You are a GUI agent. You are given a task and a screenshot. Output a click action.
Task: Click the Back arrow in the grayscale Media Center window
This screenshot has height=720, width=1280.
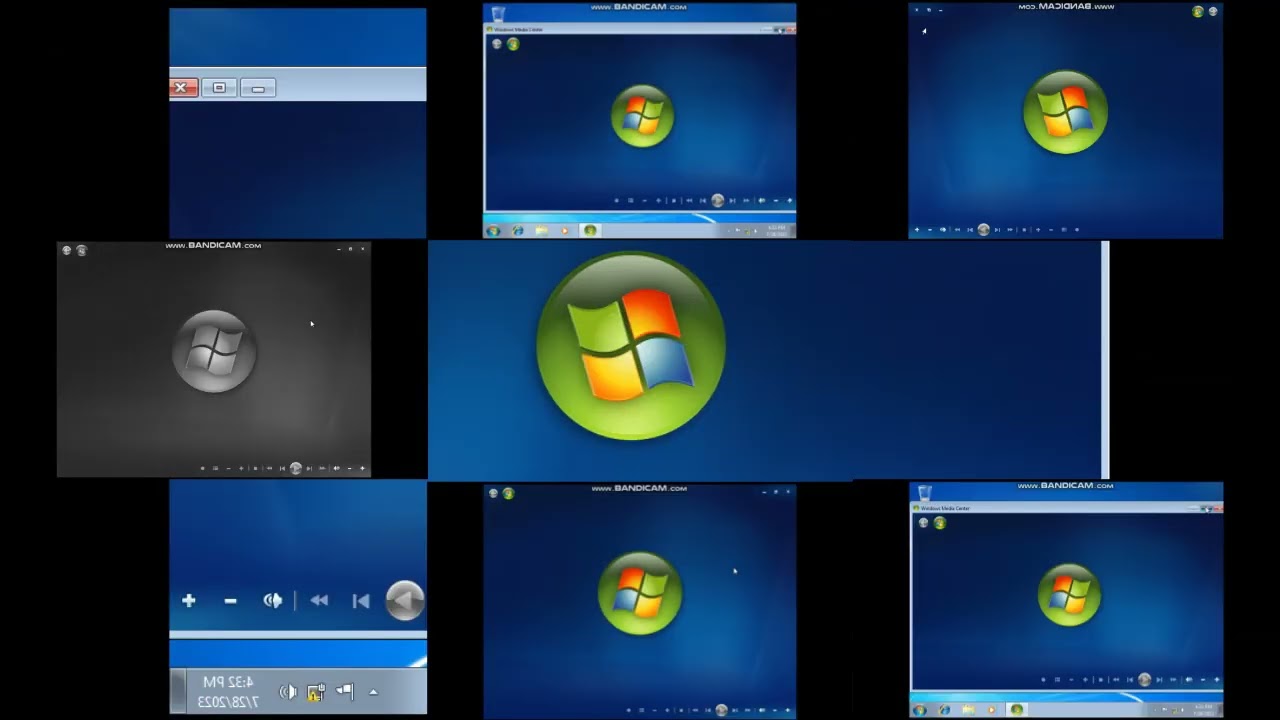66,250
